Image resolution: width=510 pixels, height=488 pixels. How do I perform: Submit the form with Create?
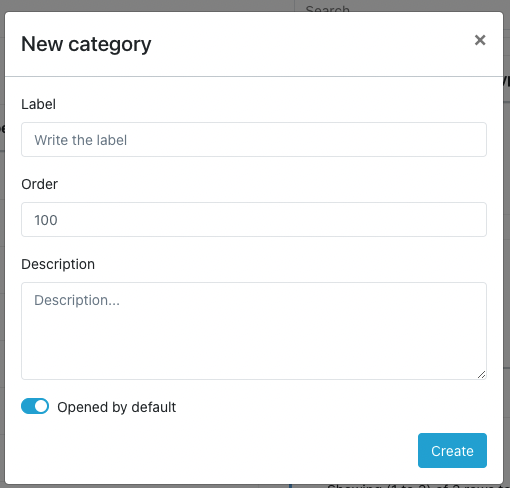(x=452, y=450)
